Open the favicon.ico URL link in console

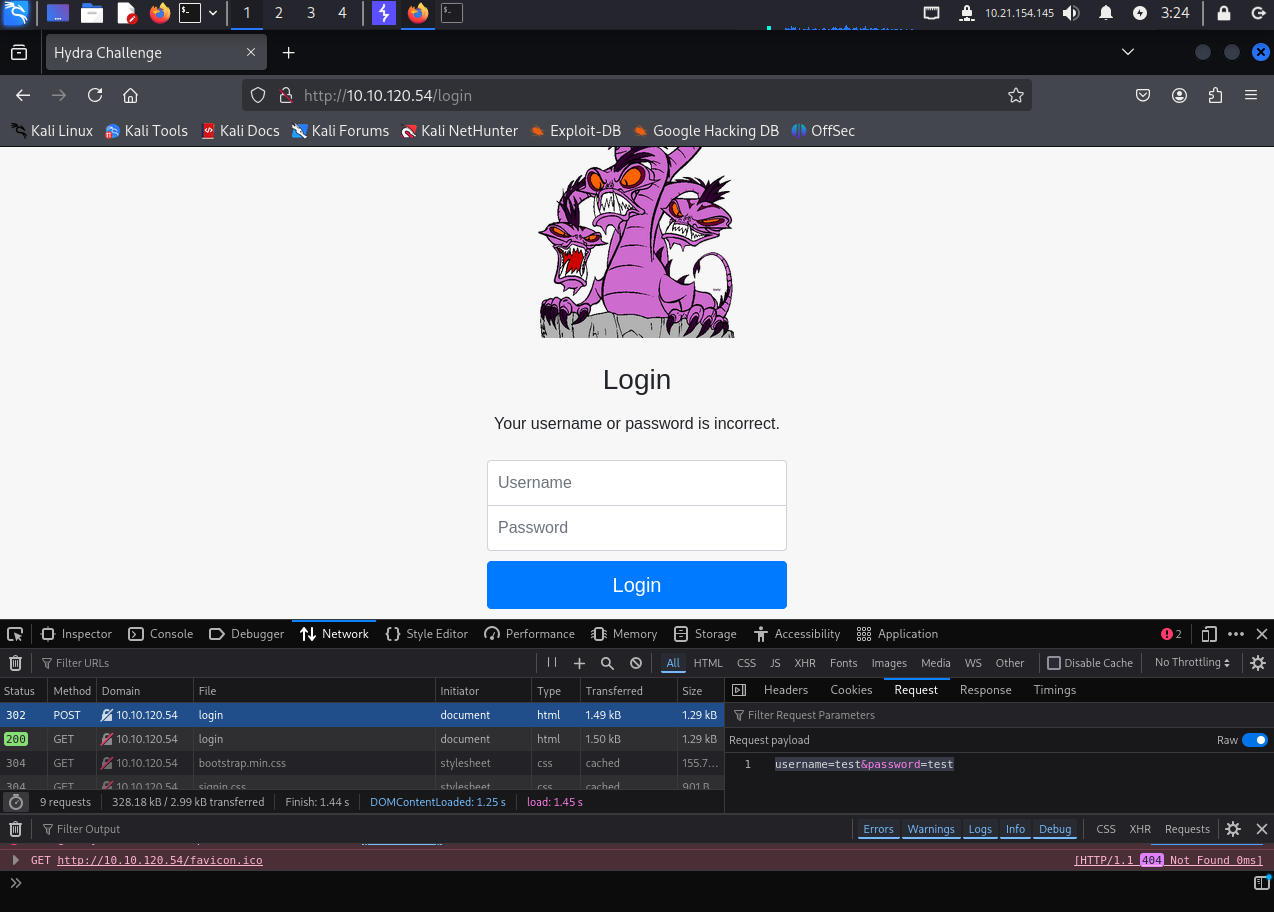[x=160, y=860]
